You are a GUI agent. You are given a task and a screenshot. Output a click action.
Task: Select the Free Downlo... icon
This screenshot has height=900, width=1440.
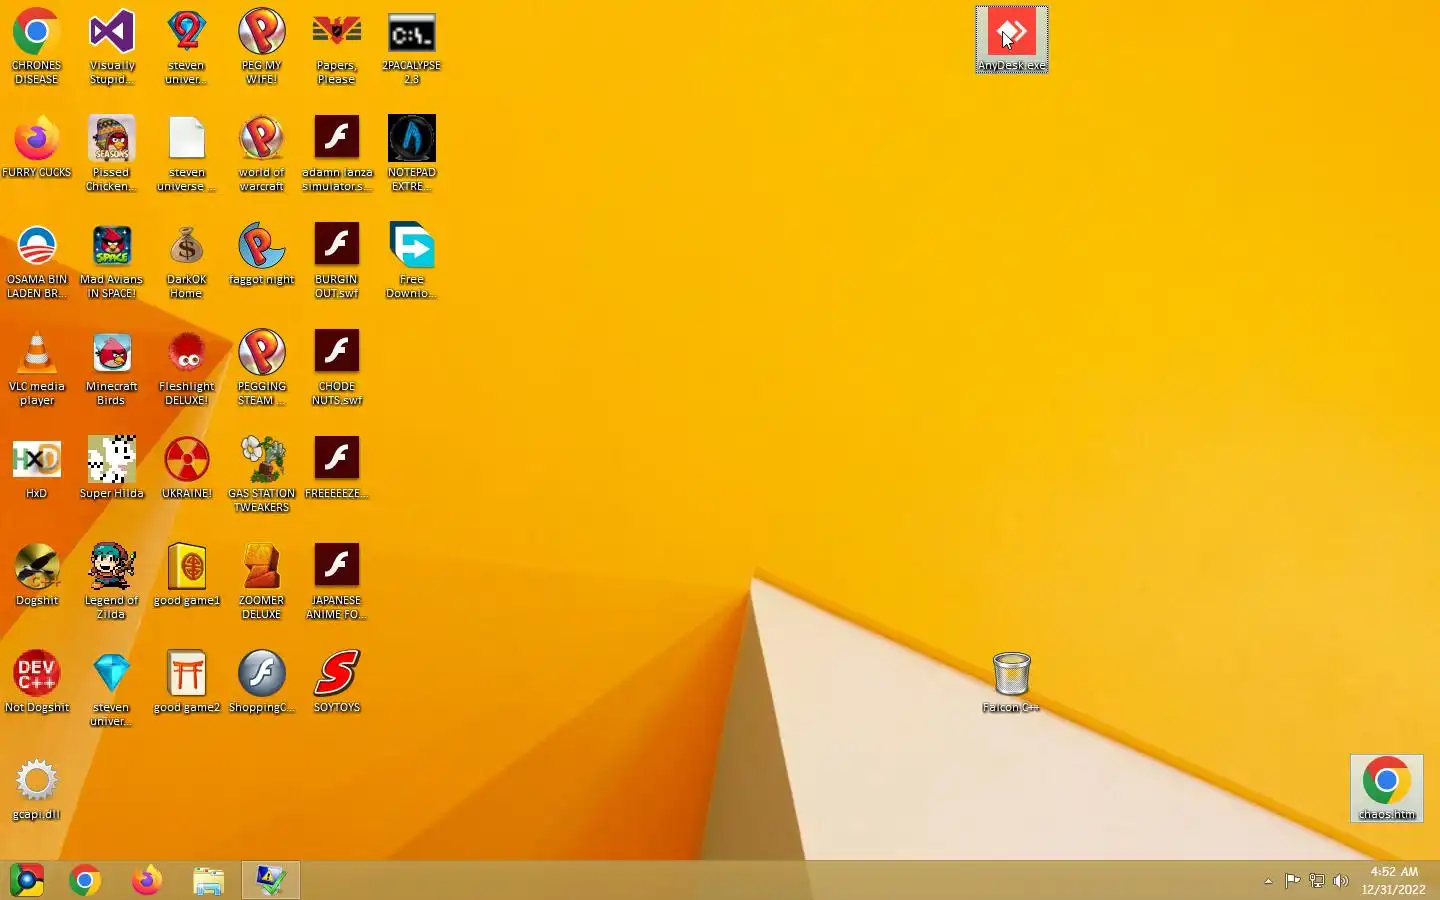coord(412,260)
